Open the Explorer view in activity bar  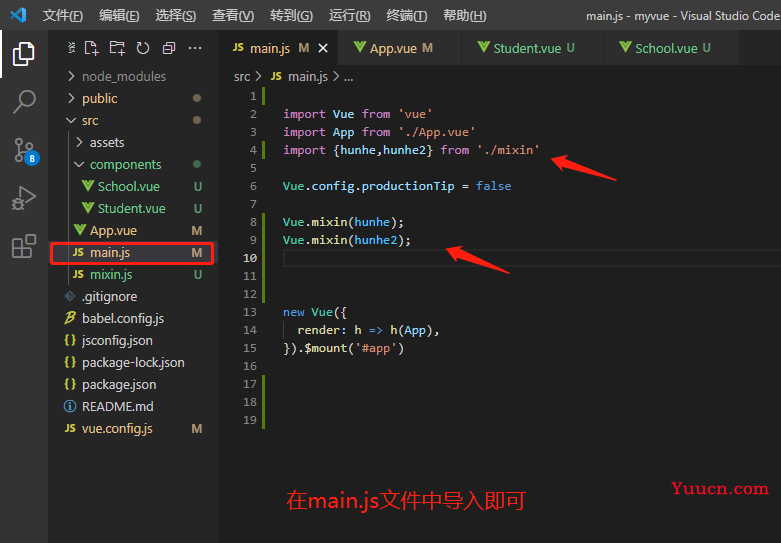[23, 54]
